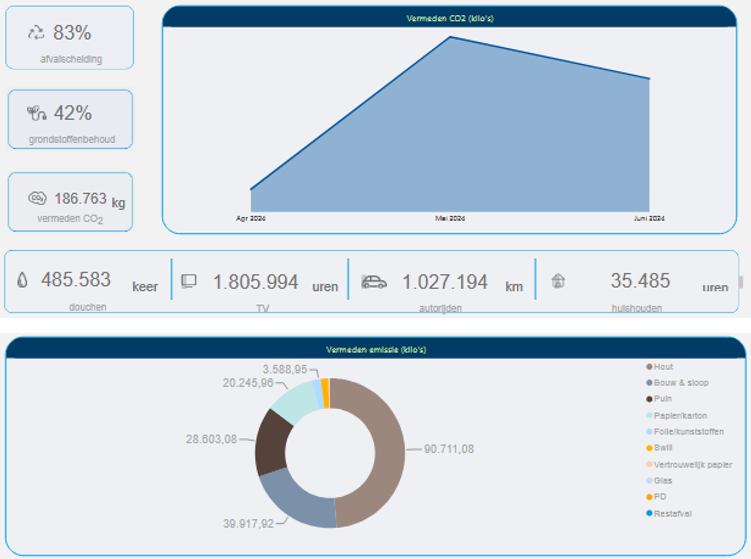Click the car autorijden icon
The image size is (751, 559).
[x=374, y=282]
